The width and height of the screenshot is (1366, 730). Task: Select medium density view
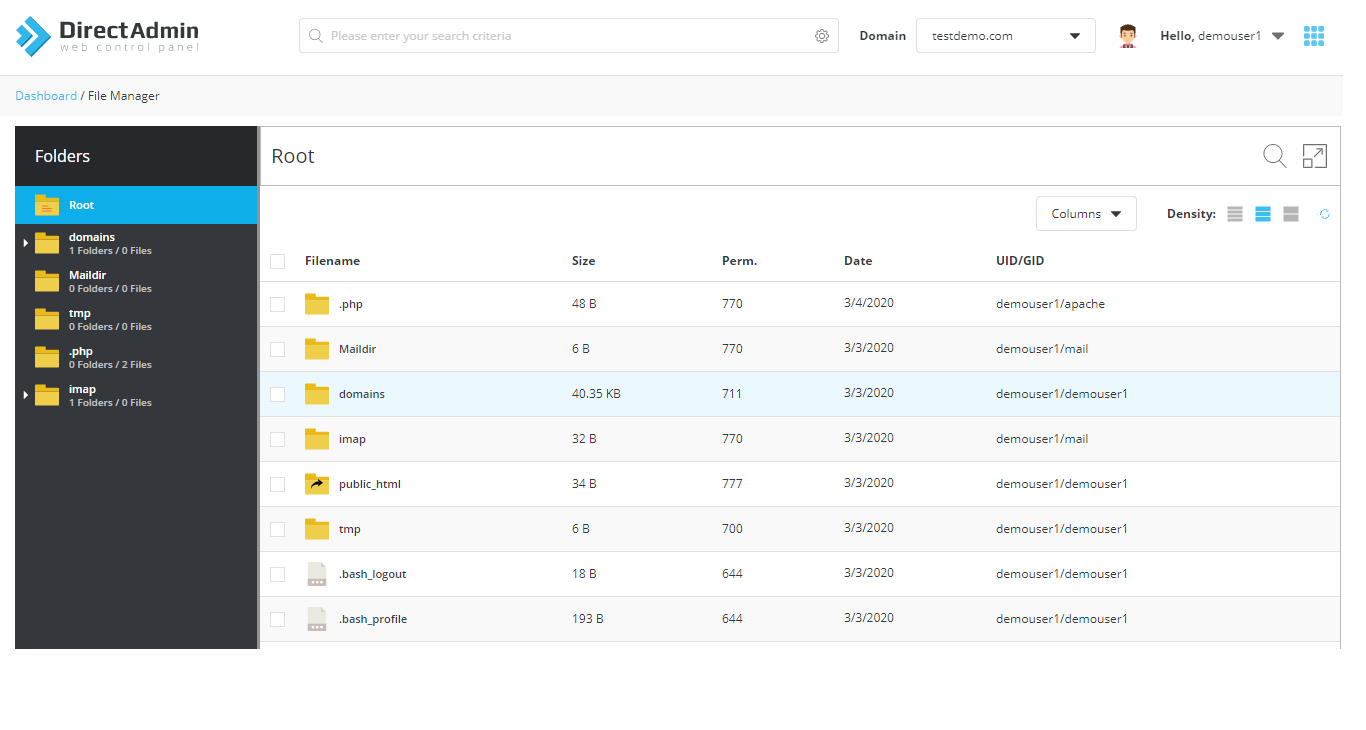tap(1263, 214)
